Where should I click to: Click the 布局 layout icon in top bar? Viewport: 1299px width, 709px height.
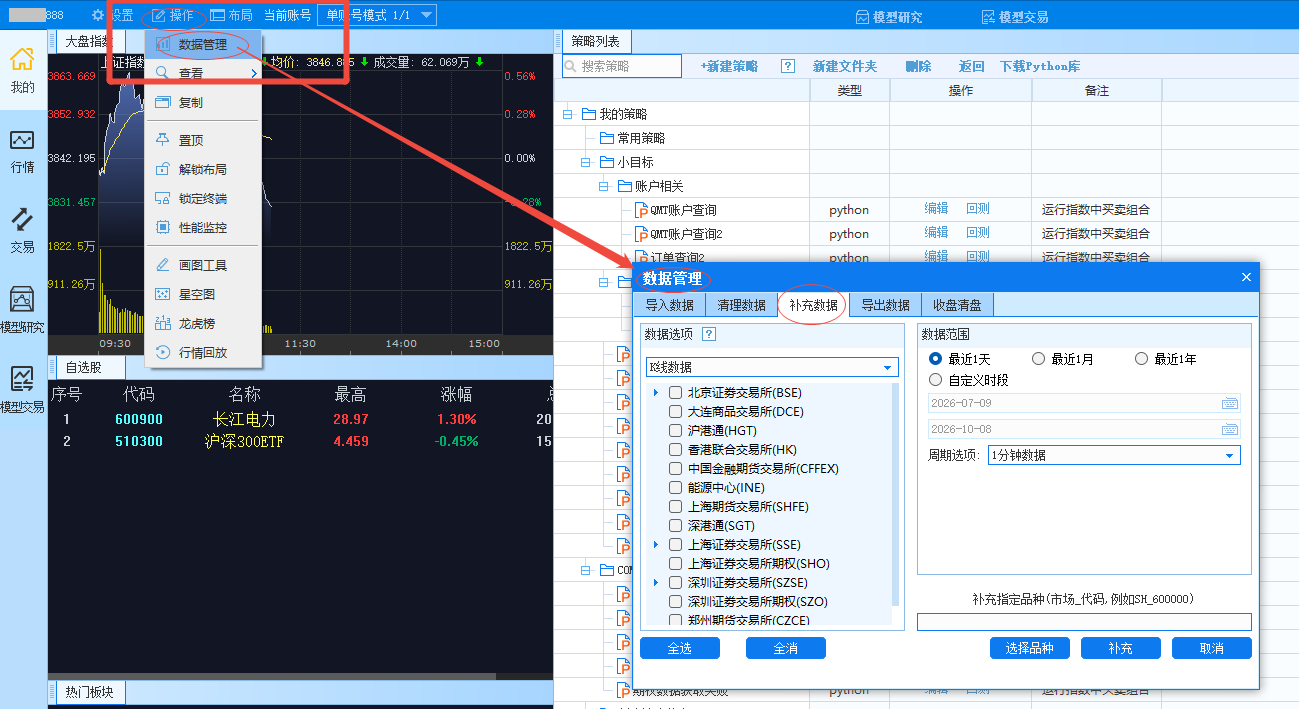click(217, 15)
